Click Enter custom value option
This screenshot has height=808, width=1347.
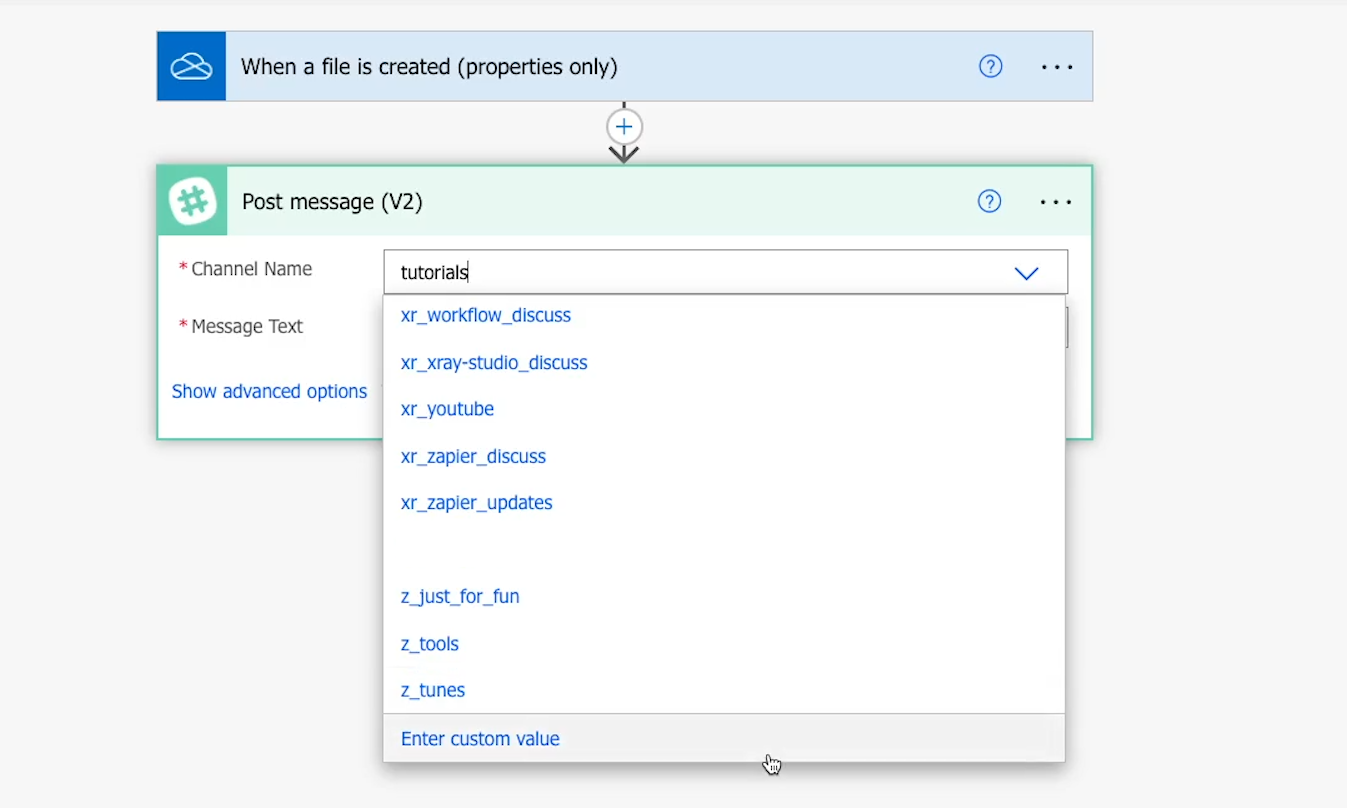[724, 738]
